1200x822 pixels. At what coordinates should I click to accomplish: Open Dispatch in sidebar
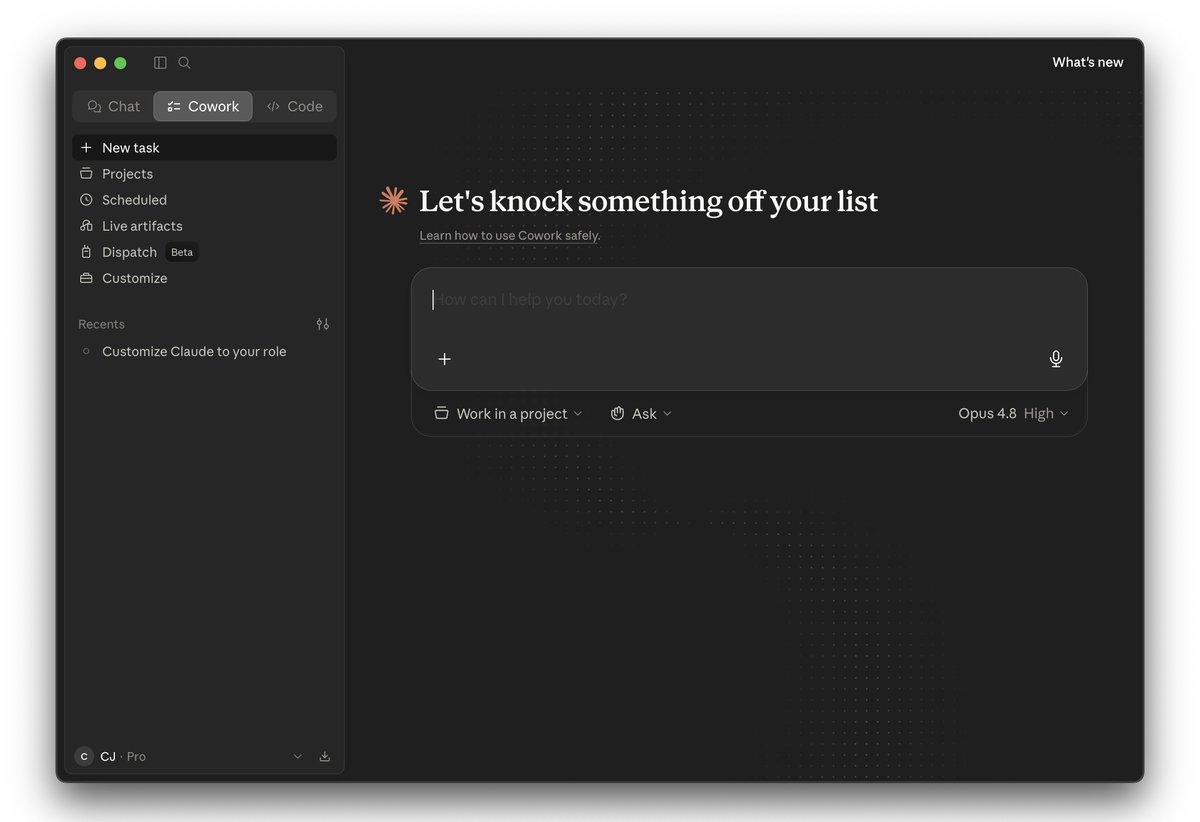pos(204,252)
